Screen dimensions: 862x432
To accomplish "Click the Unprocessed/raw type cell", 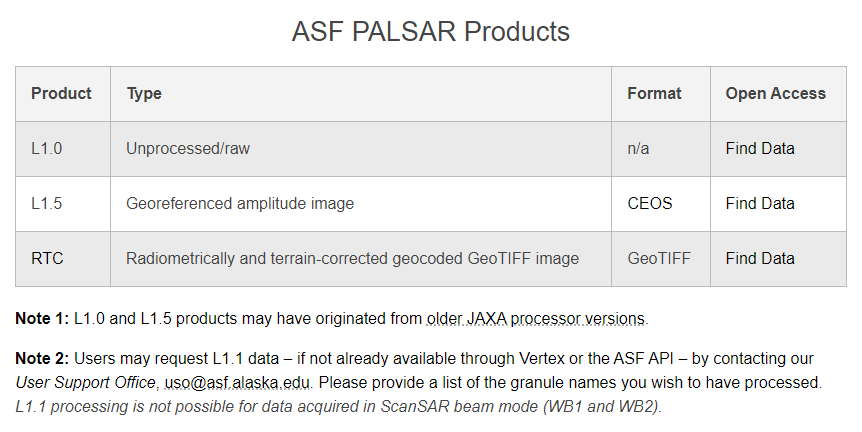I will tap(361, 148).
